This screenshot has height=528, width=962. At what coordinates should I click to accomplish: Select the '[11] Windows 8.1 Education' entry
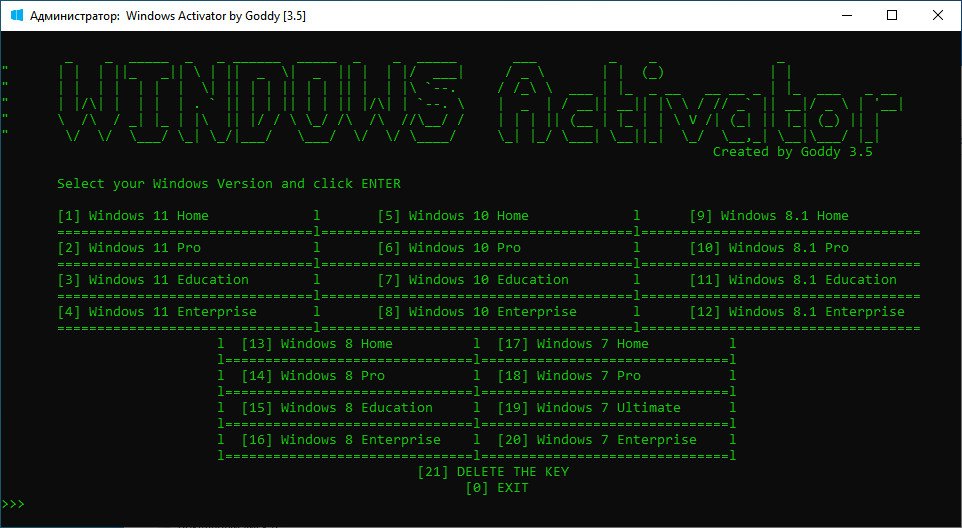click(793, 280)
